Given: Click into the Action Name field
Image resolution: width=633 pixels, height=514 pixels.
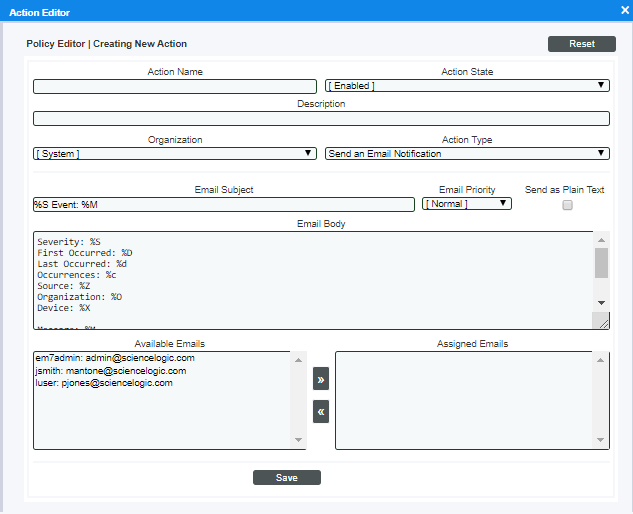Looking at the screenshot, I should click(175, 86).
